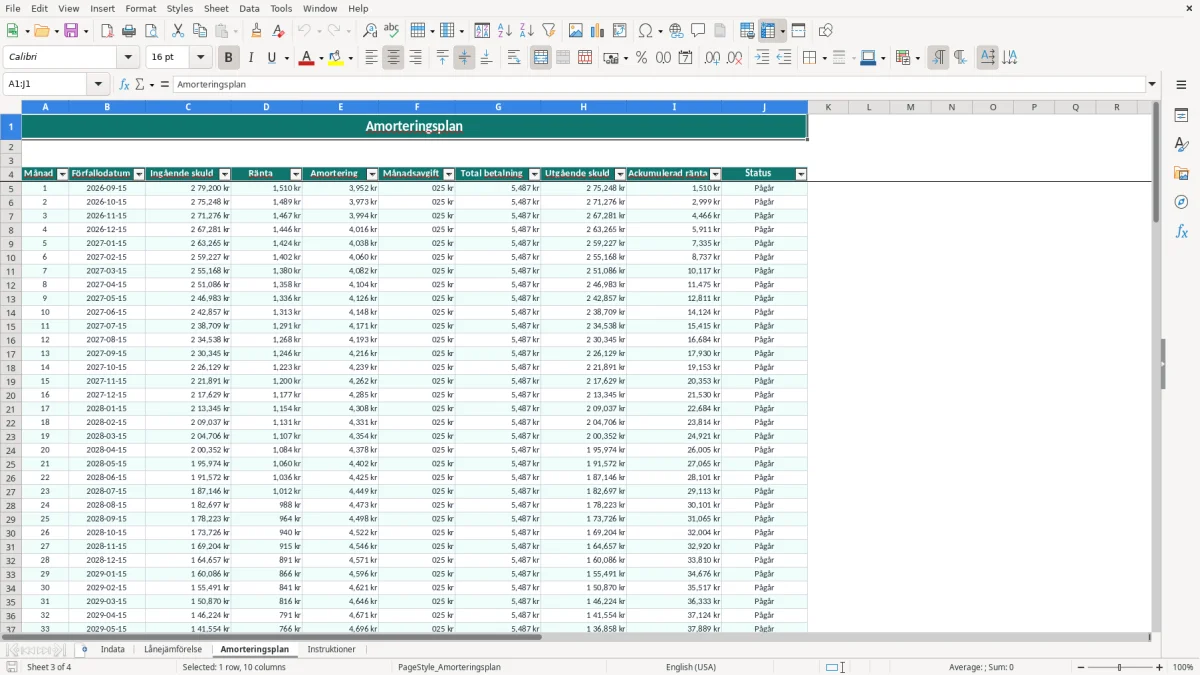Switch to the Instruktioner sheet tab

point(331,649)
